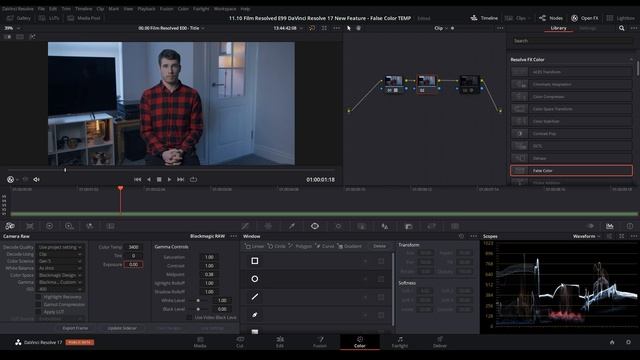The image size is (640, 360).
Task: Enable Highlight Recovery checkbox
Action: pos(38,297)
